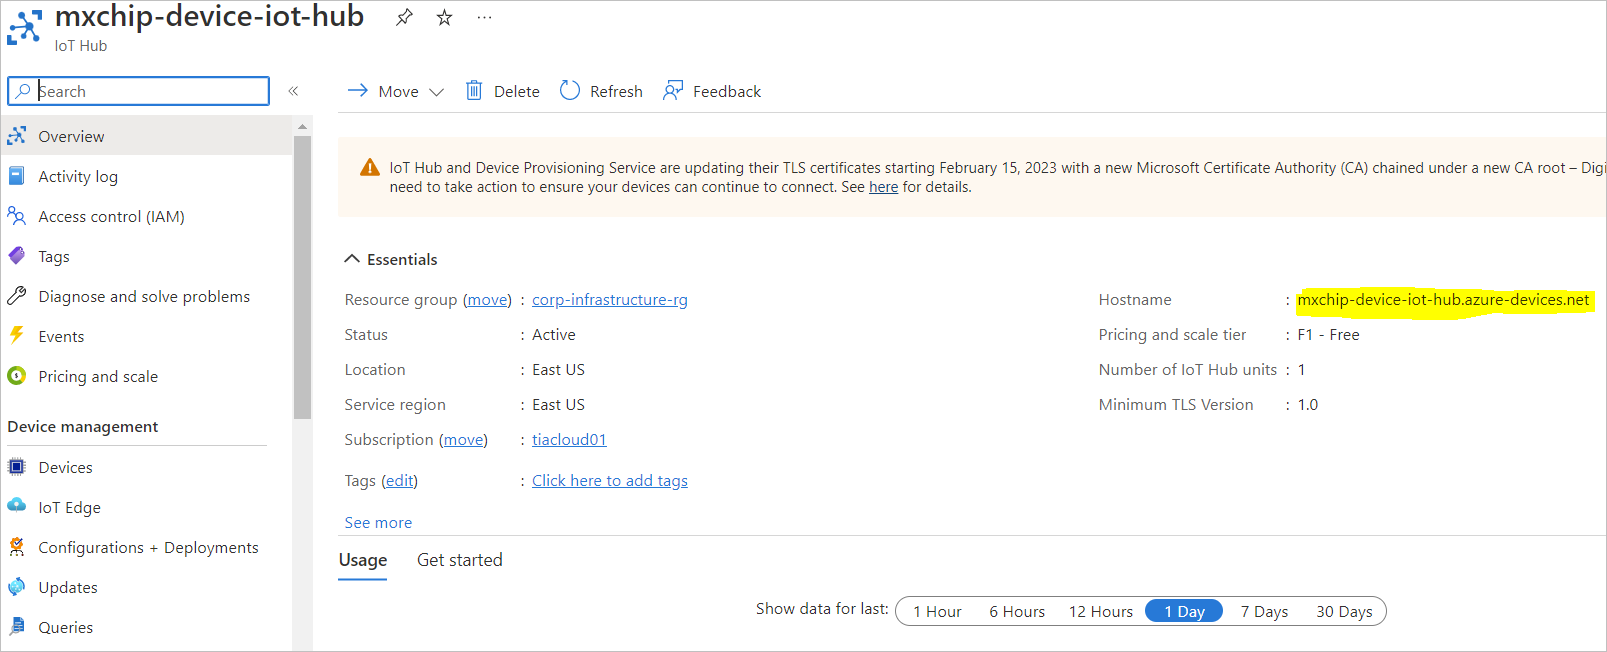The height and width of the screenshot is (652, 1607).
Task: Expand the Move dropdown chevron
Action: (436, 92)
